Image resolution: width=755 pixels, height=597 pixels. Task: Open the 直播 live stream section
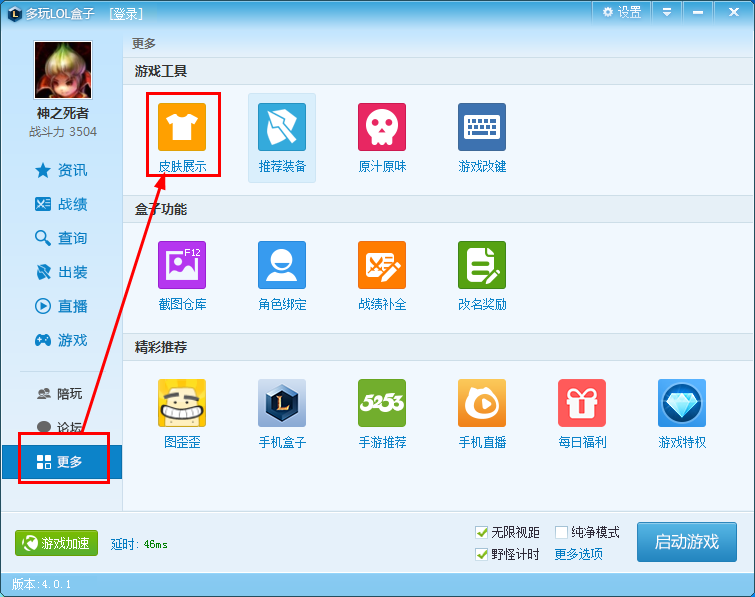(x=61, y=306)
